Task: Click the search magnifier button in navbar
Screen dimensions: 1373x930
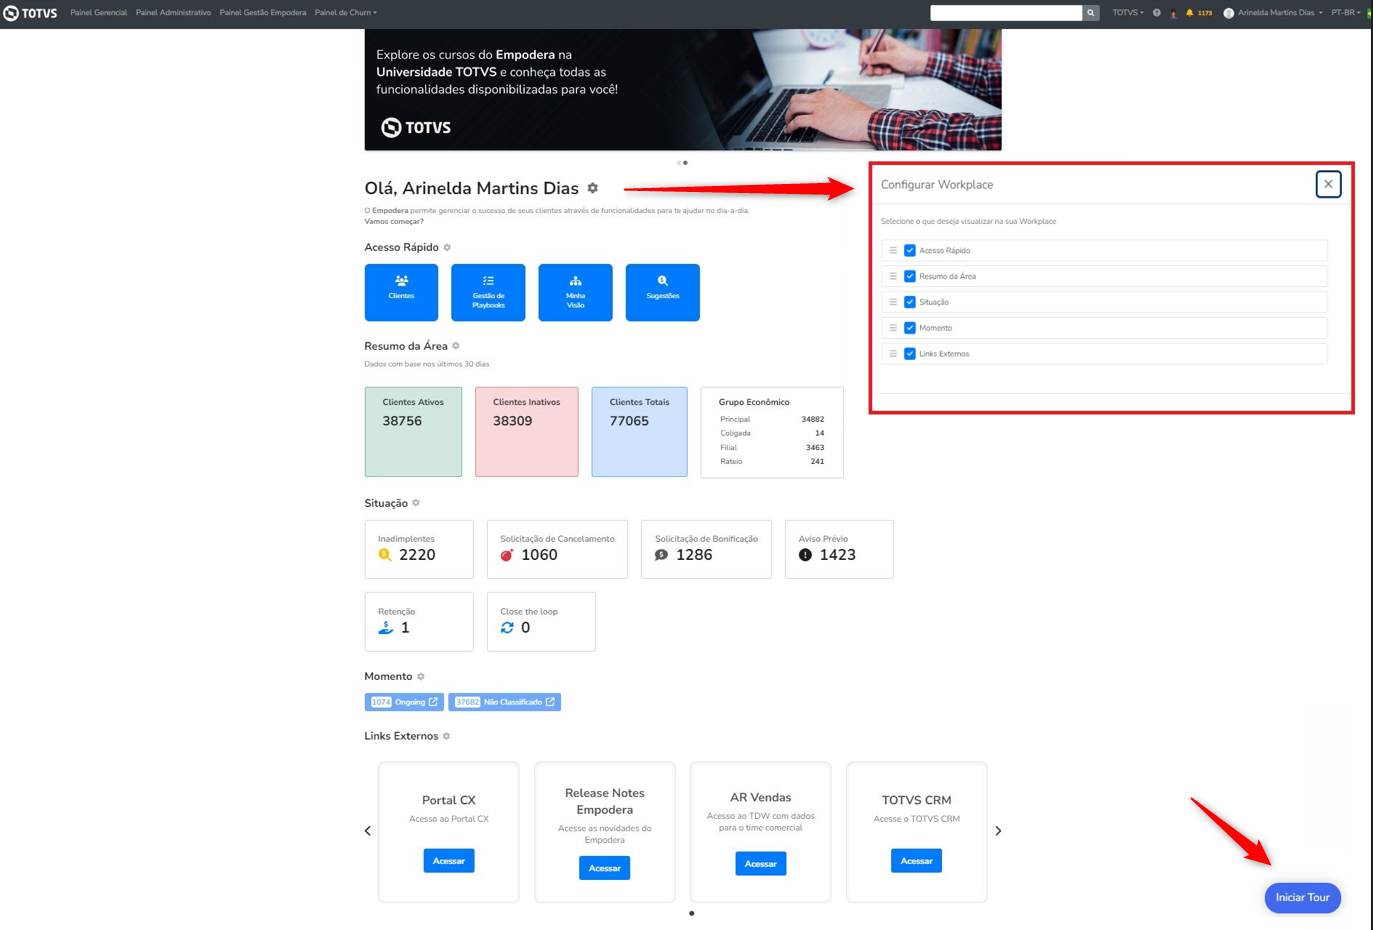Action: click(x=1091, y=13)
